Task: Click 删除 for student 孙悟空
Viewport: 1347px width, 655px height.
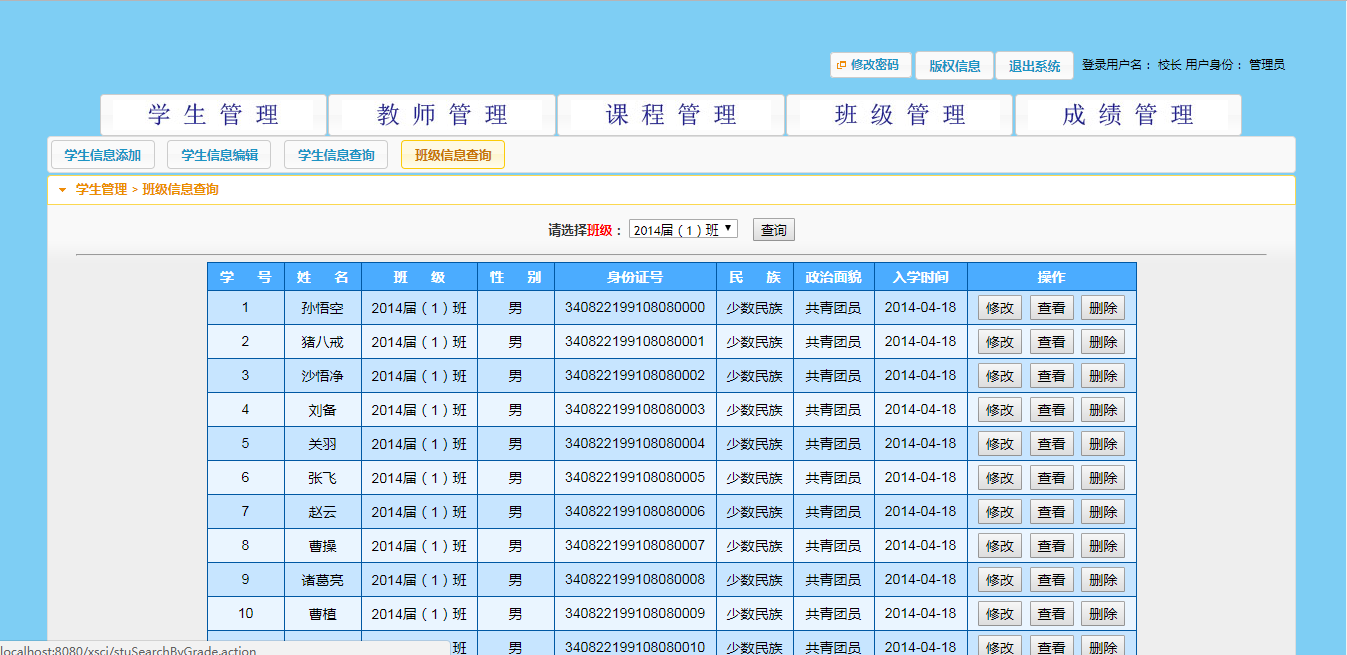Action: [1103, 308]
